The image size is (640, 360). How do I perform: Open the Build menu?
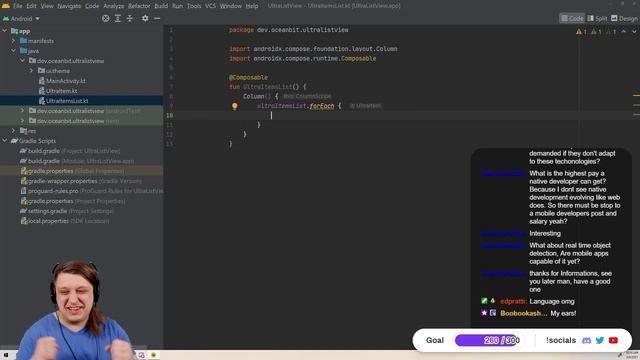161,6
